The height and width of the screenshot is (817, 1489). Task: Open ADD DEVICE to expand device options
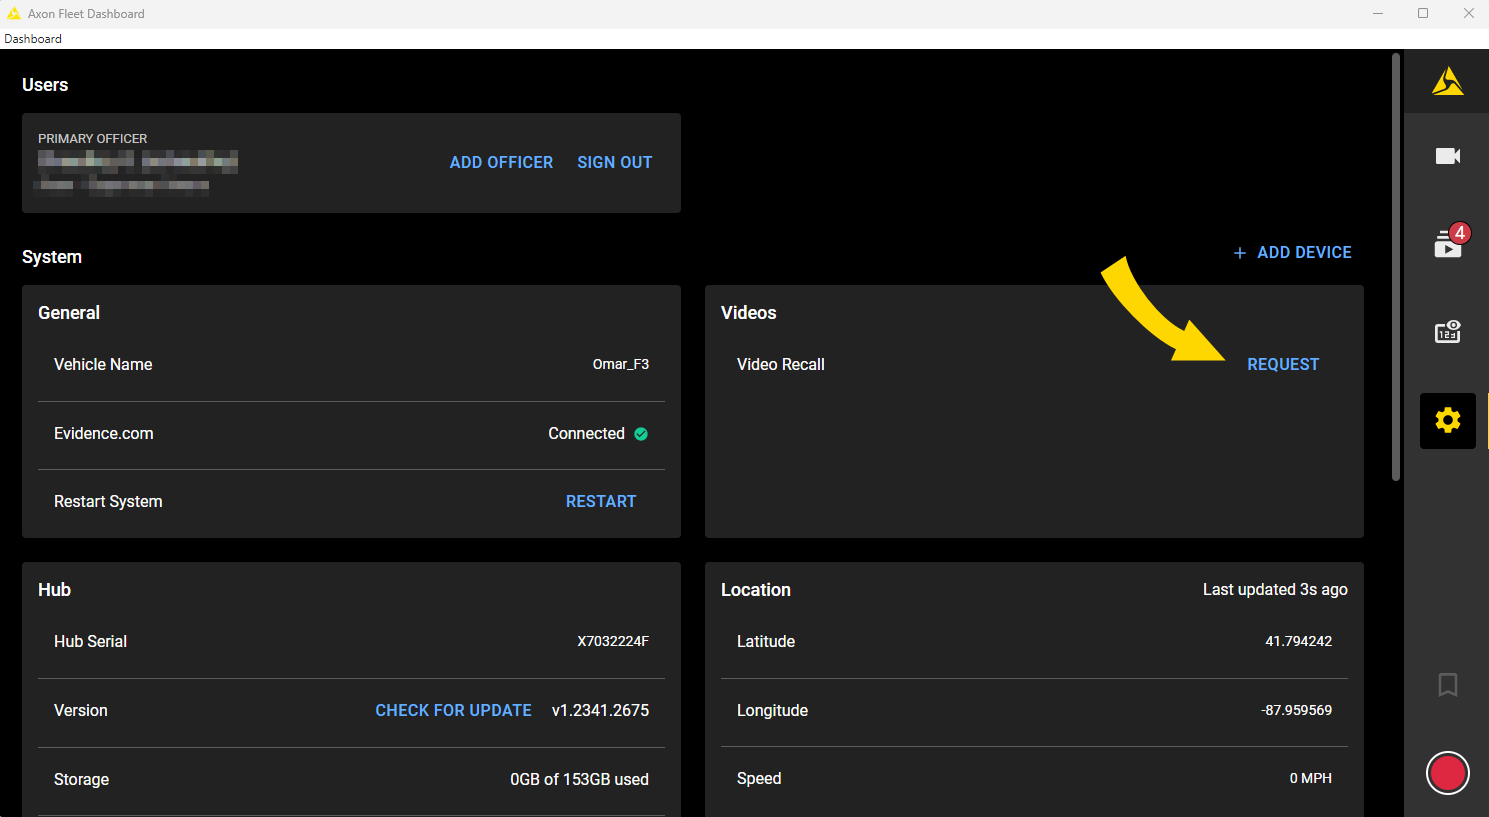[x=1292, y=253]
